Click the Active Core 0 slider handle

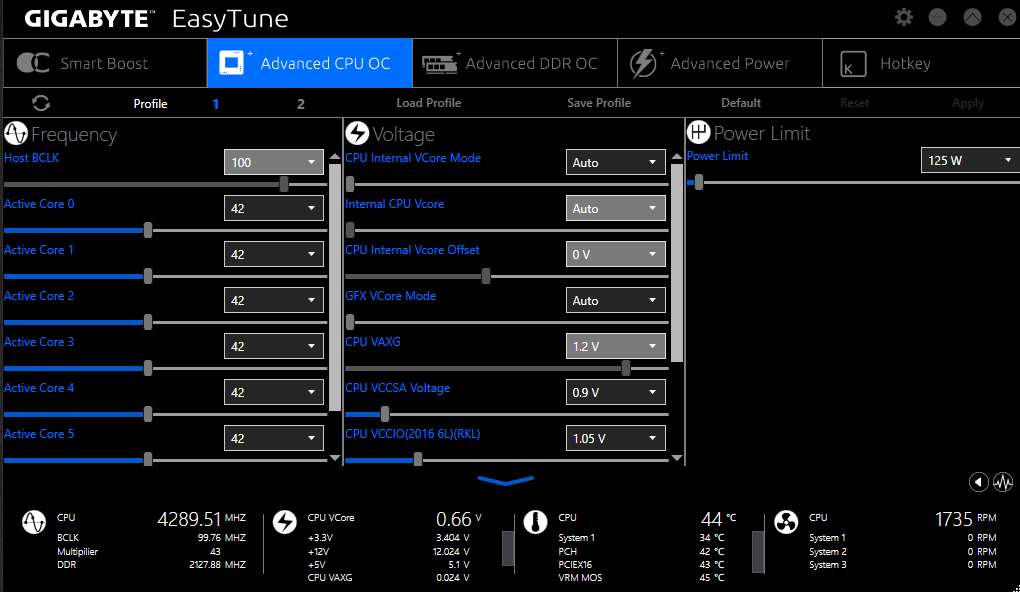pyautogui.click(x=148, y=230)
